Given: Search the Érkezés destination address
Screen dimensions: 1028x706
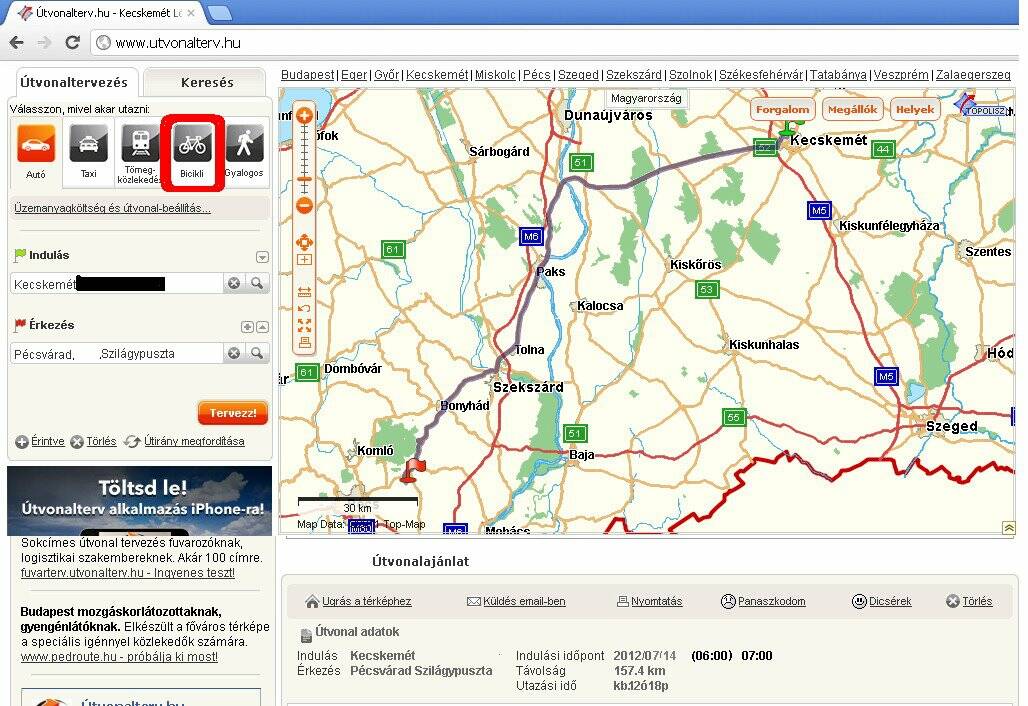Looking at the screenshot, I should (x=257, y=353).
